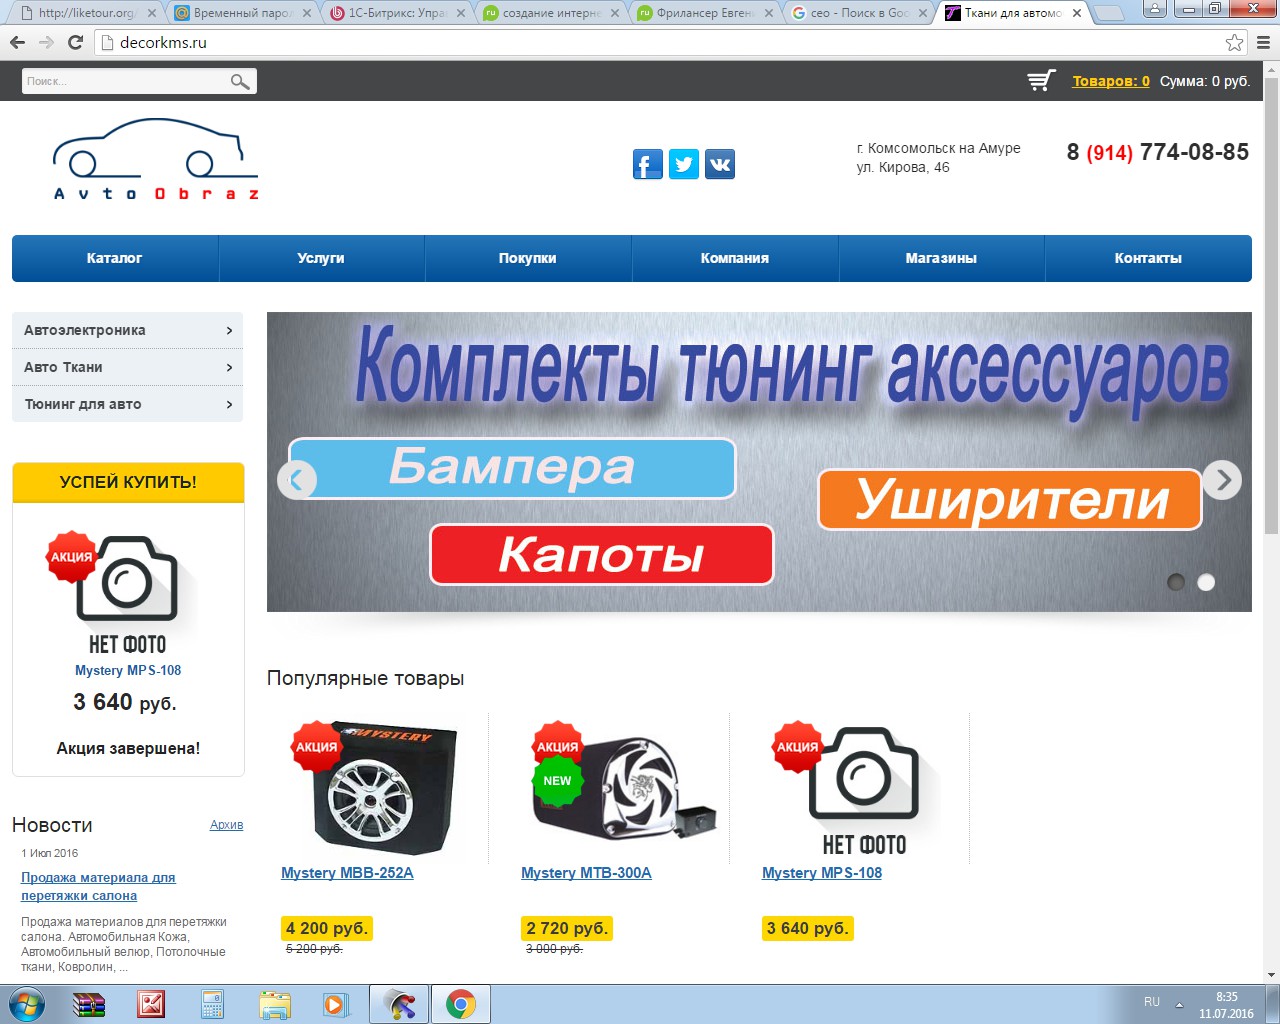Open Mystery MTB-300A product link

pyautogui.click(x=586, y=873)
